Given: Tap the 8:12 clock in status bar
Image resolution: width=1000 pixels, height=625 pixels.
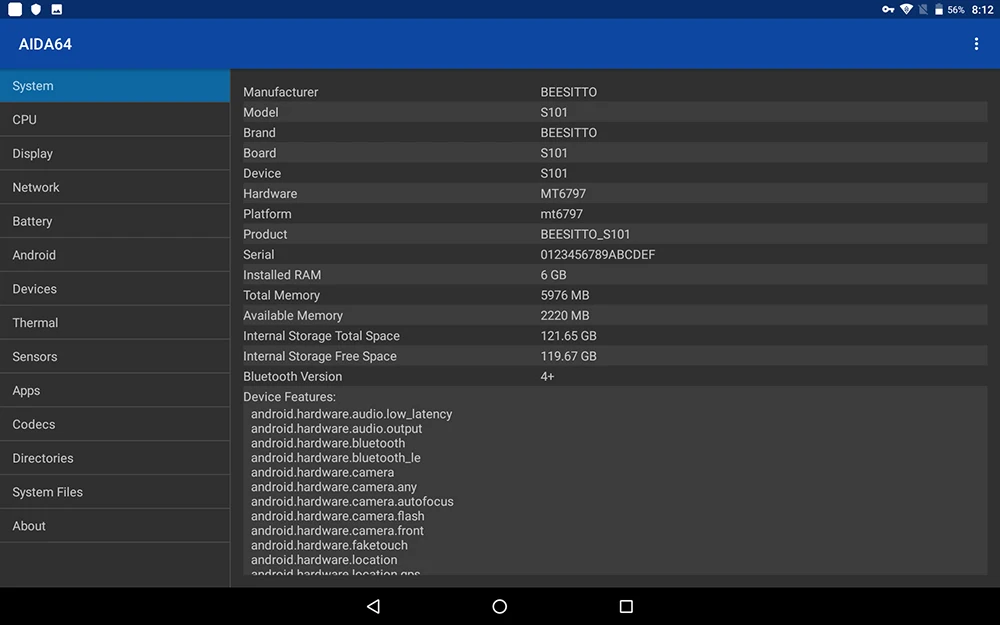Looking at the screenshot, I should (x=984, y=10).
